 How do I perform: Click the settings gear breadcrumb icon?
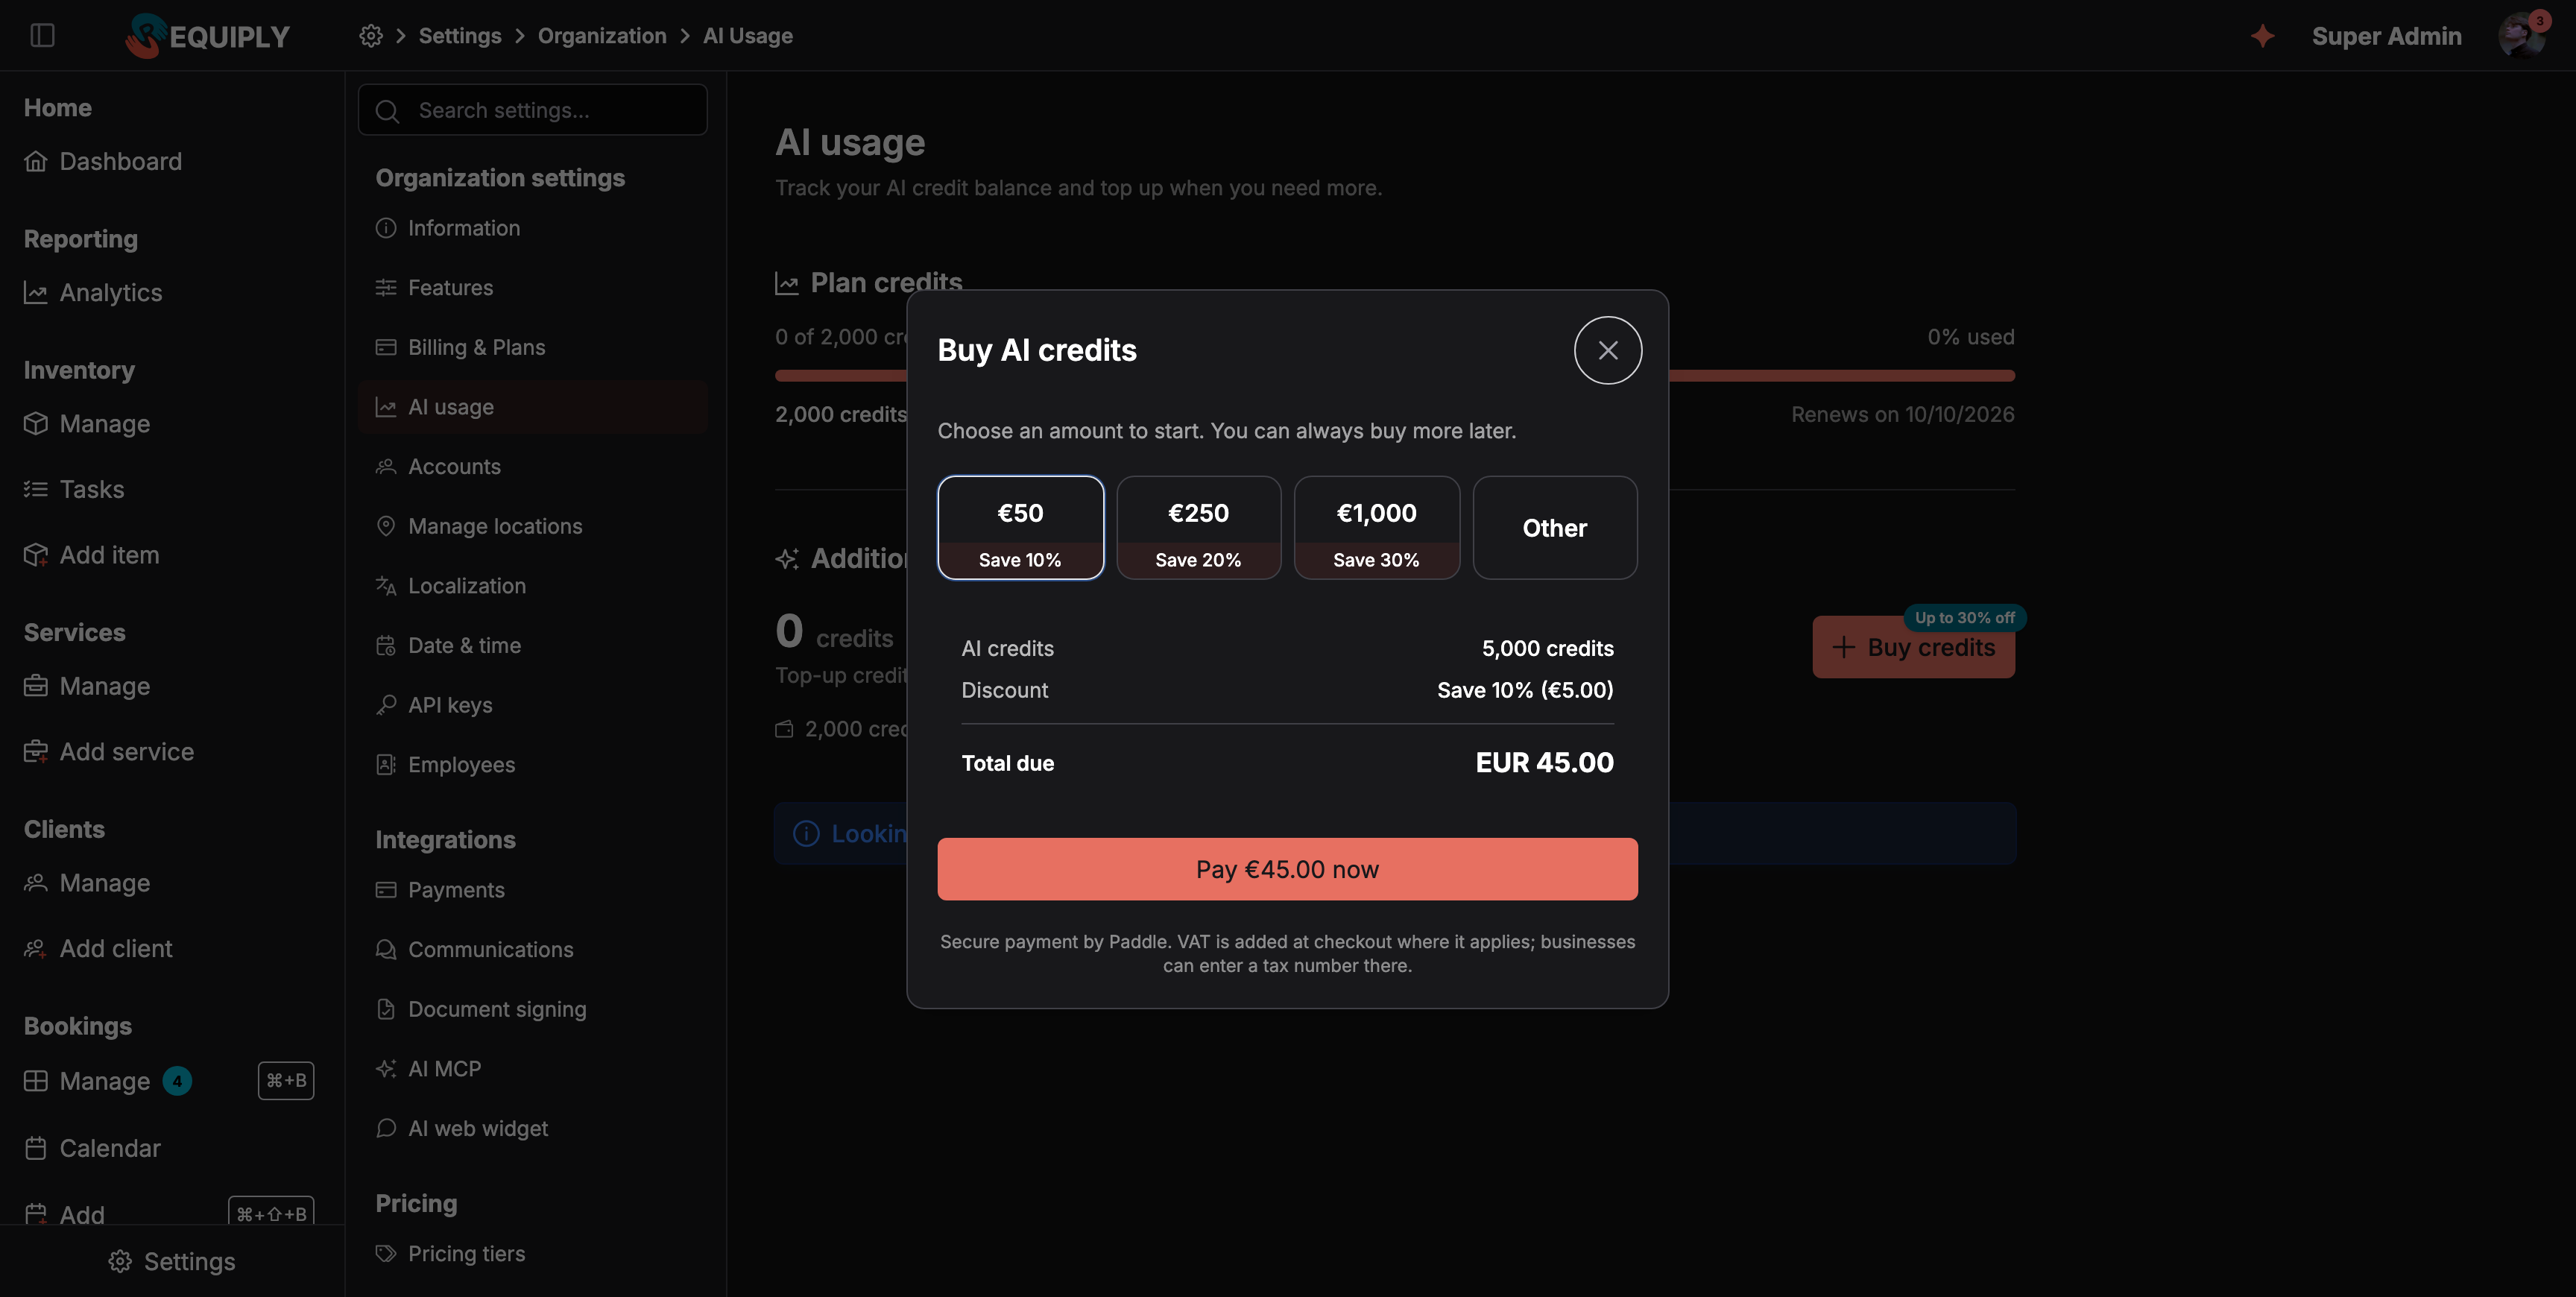coord(371,36)
